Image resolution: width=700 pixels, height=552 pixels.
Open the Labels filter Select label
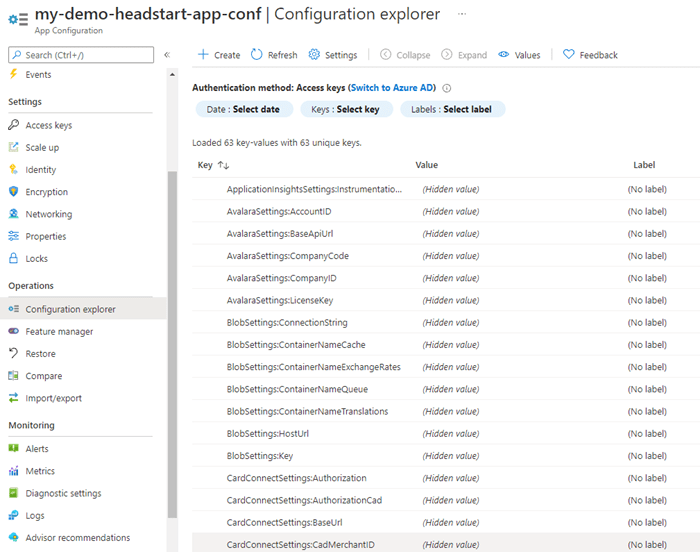[453, 109]
